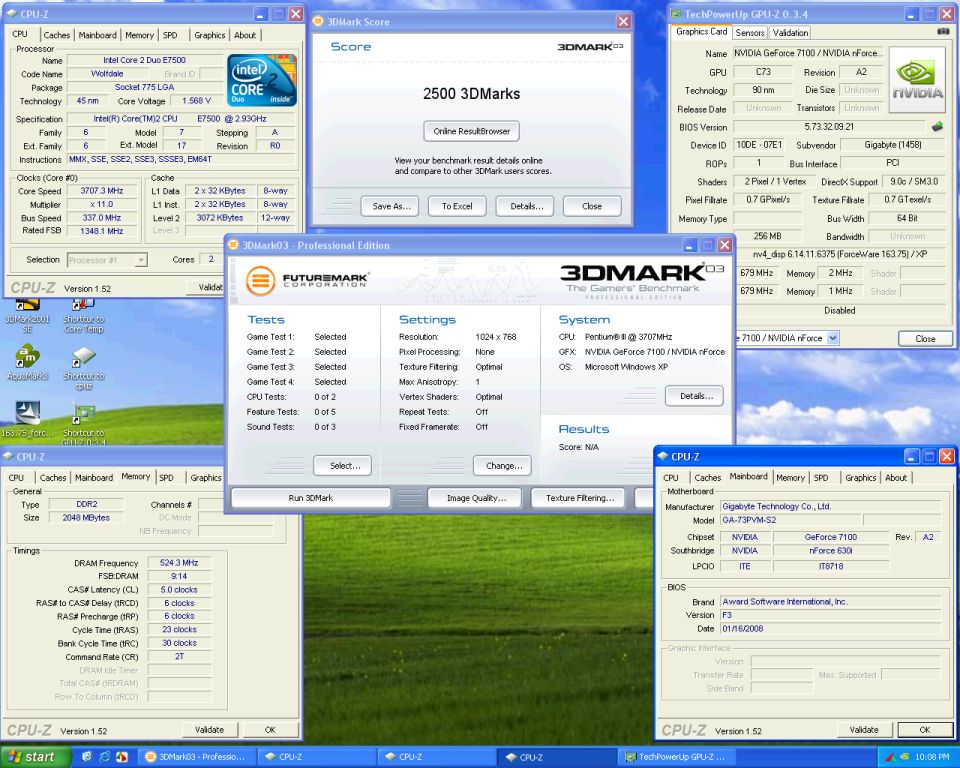
Task: Click the 3DMark03 taskbar button
Action: (x=195, y=757)
